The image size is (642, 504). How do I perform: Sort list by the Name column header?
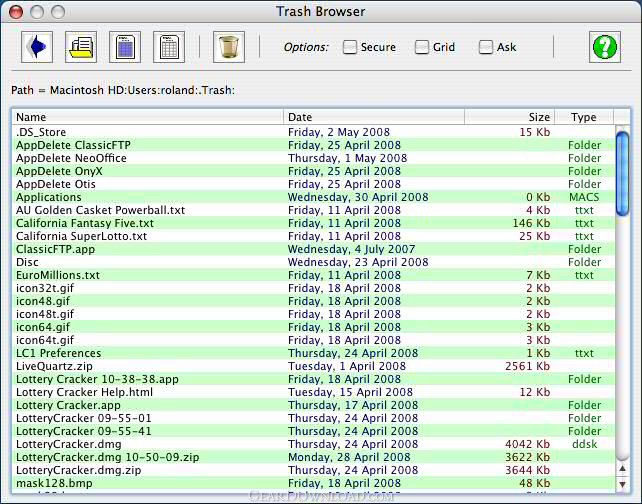click(x=148, y=117)
